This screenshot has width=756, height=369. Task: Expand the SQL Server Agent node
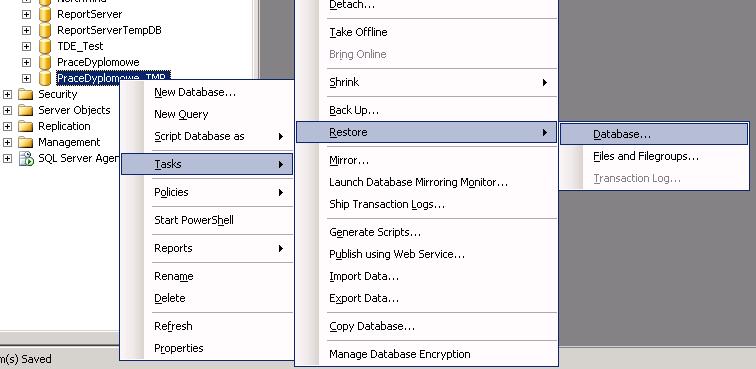click(x=7, y=158)
